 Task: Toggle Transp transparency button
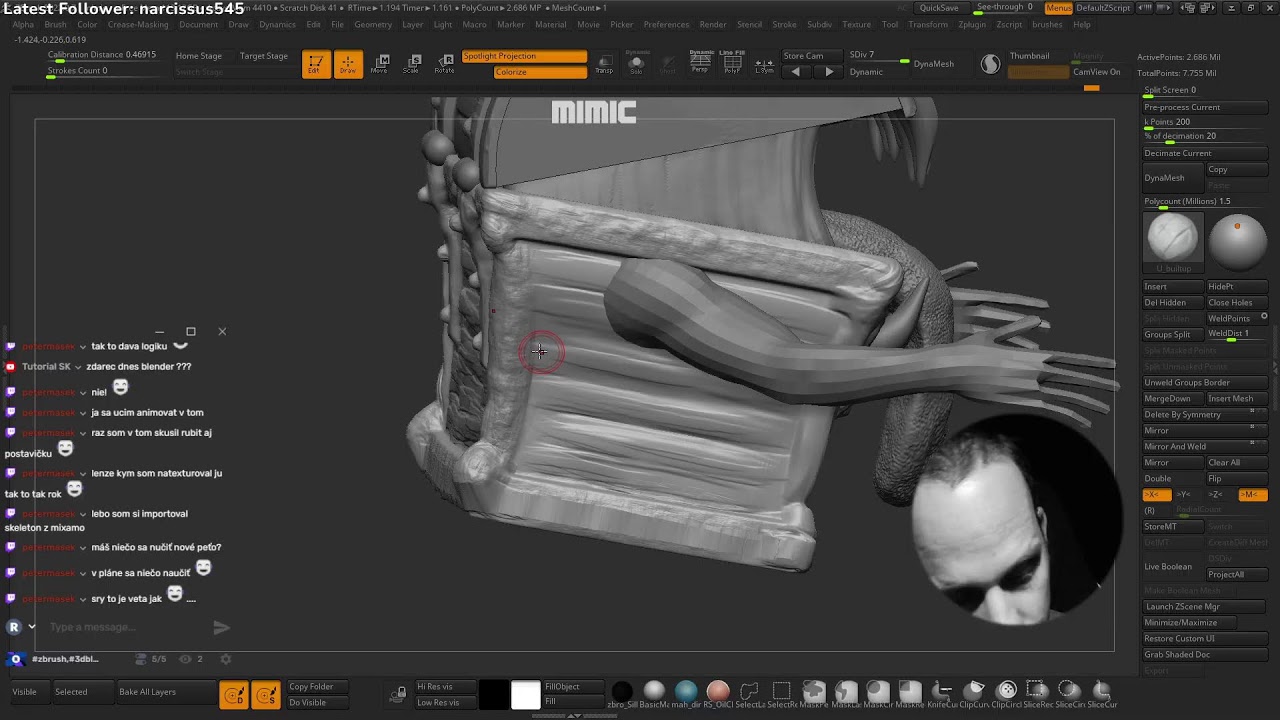604,64
